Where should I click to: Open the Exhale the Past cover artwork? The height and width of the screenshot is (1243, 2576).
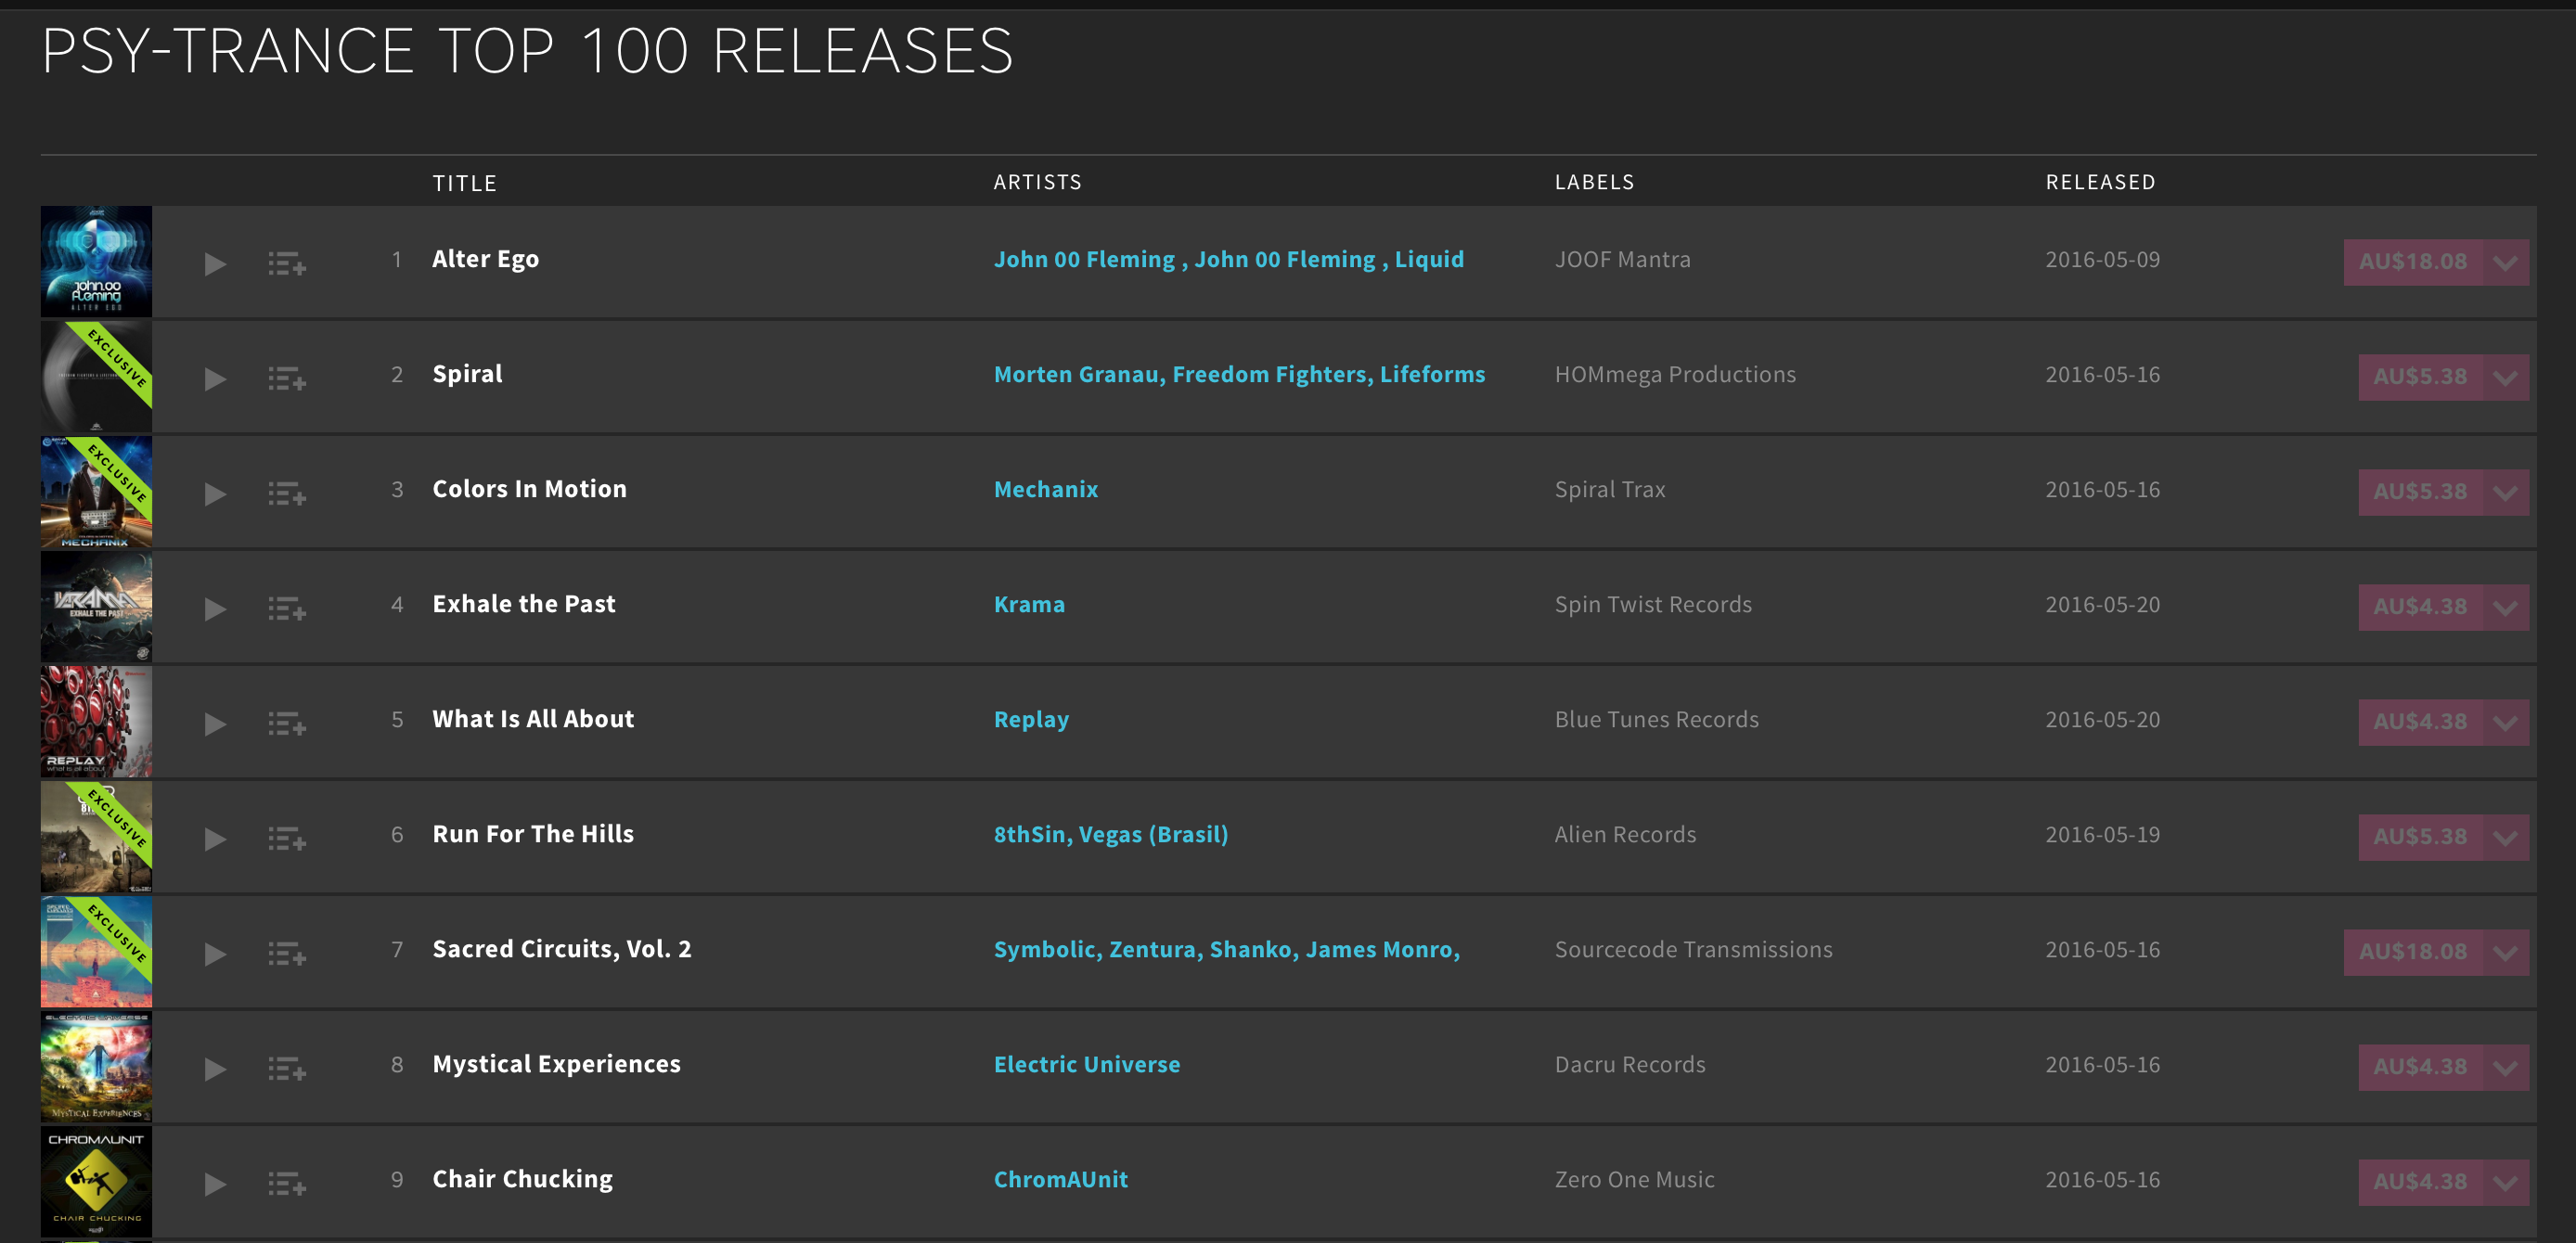pos(96,607)
